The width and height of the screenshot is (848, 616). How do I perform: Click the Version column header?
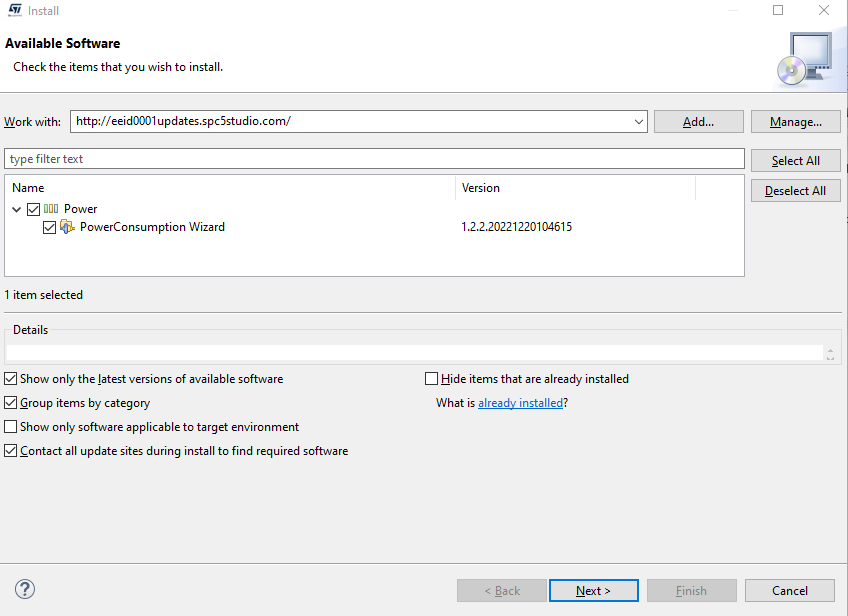(x=575, y=188)
